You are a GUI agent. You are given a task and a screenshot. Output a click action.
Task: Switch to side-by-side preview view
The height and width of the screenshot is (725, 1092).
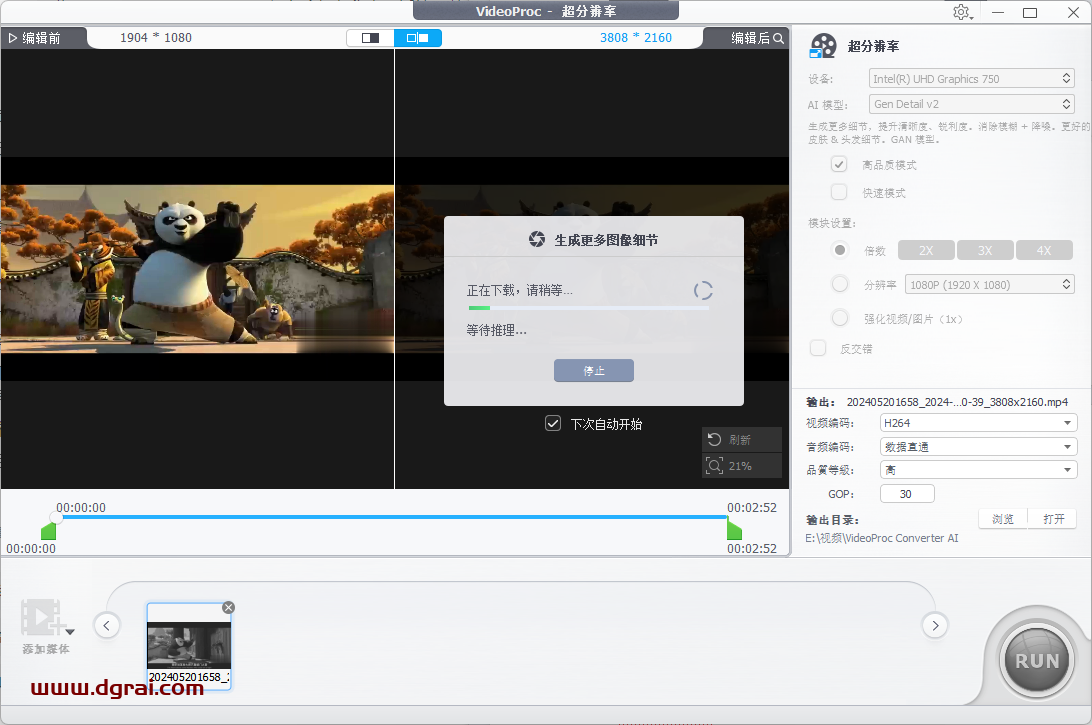tap(418, 38)
